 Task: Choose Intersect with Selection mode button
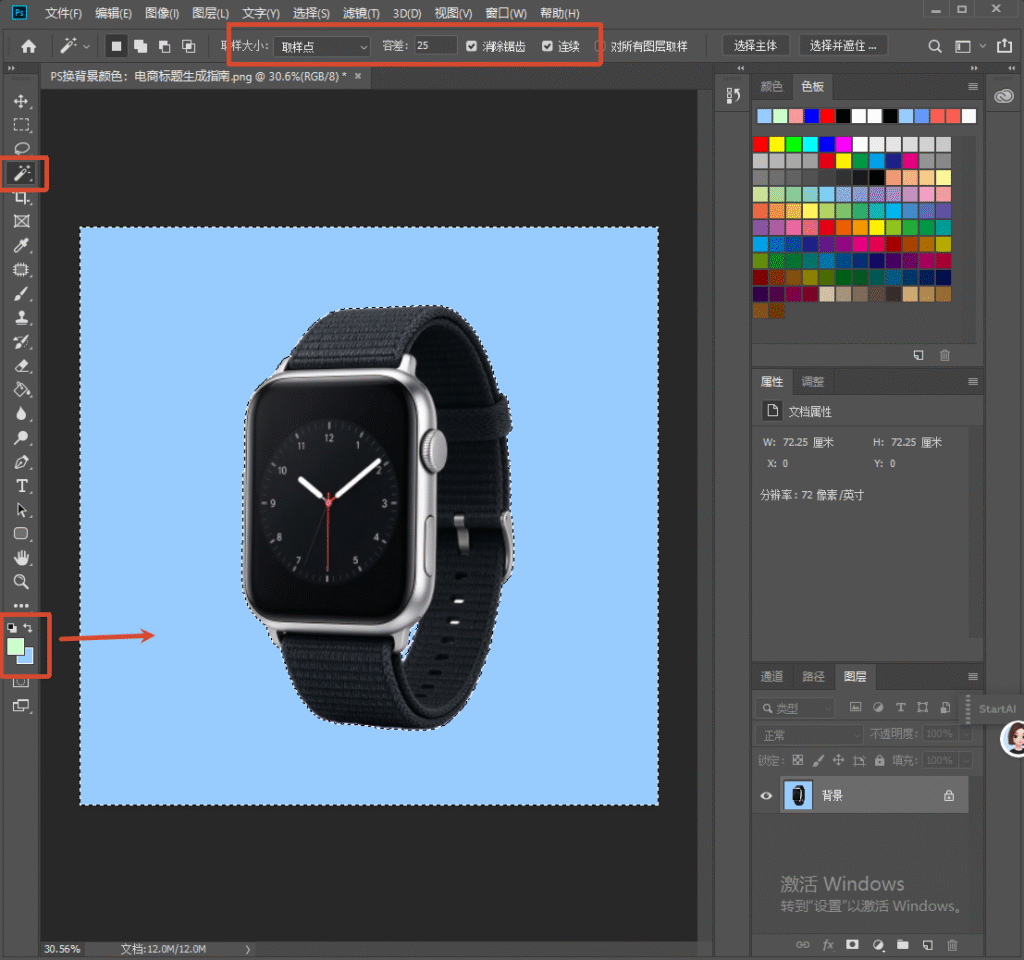(x=189, y=46)
